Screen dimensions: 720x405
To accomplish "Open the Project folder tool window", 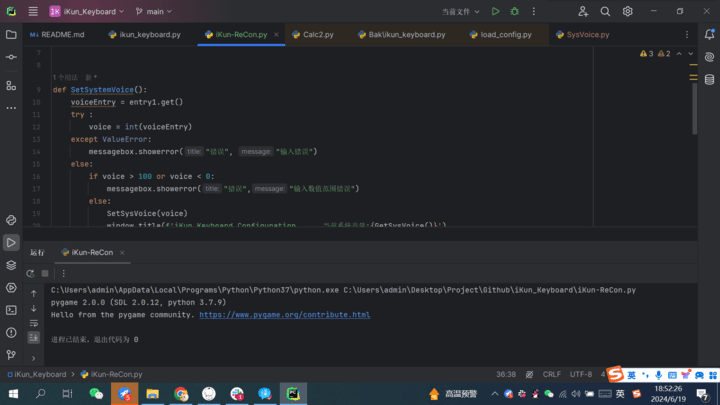I will [x=11, y=35].
